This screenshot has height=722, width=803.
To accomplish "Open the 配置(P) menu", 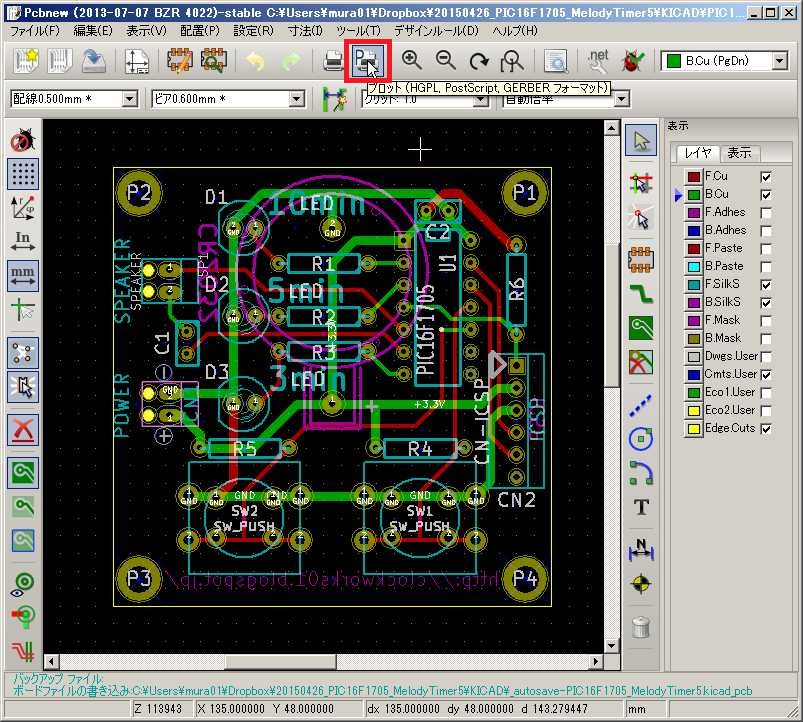I will pyautogui.click(x=200, y=31).
